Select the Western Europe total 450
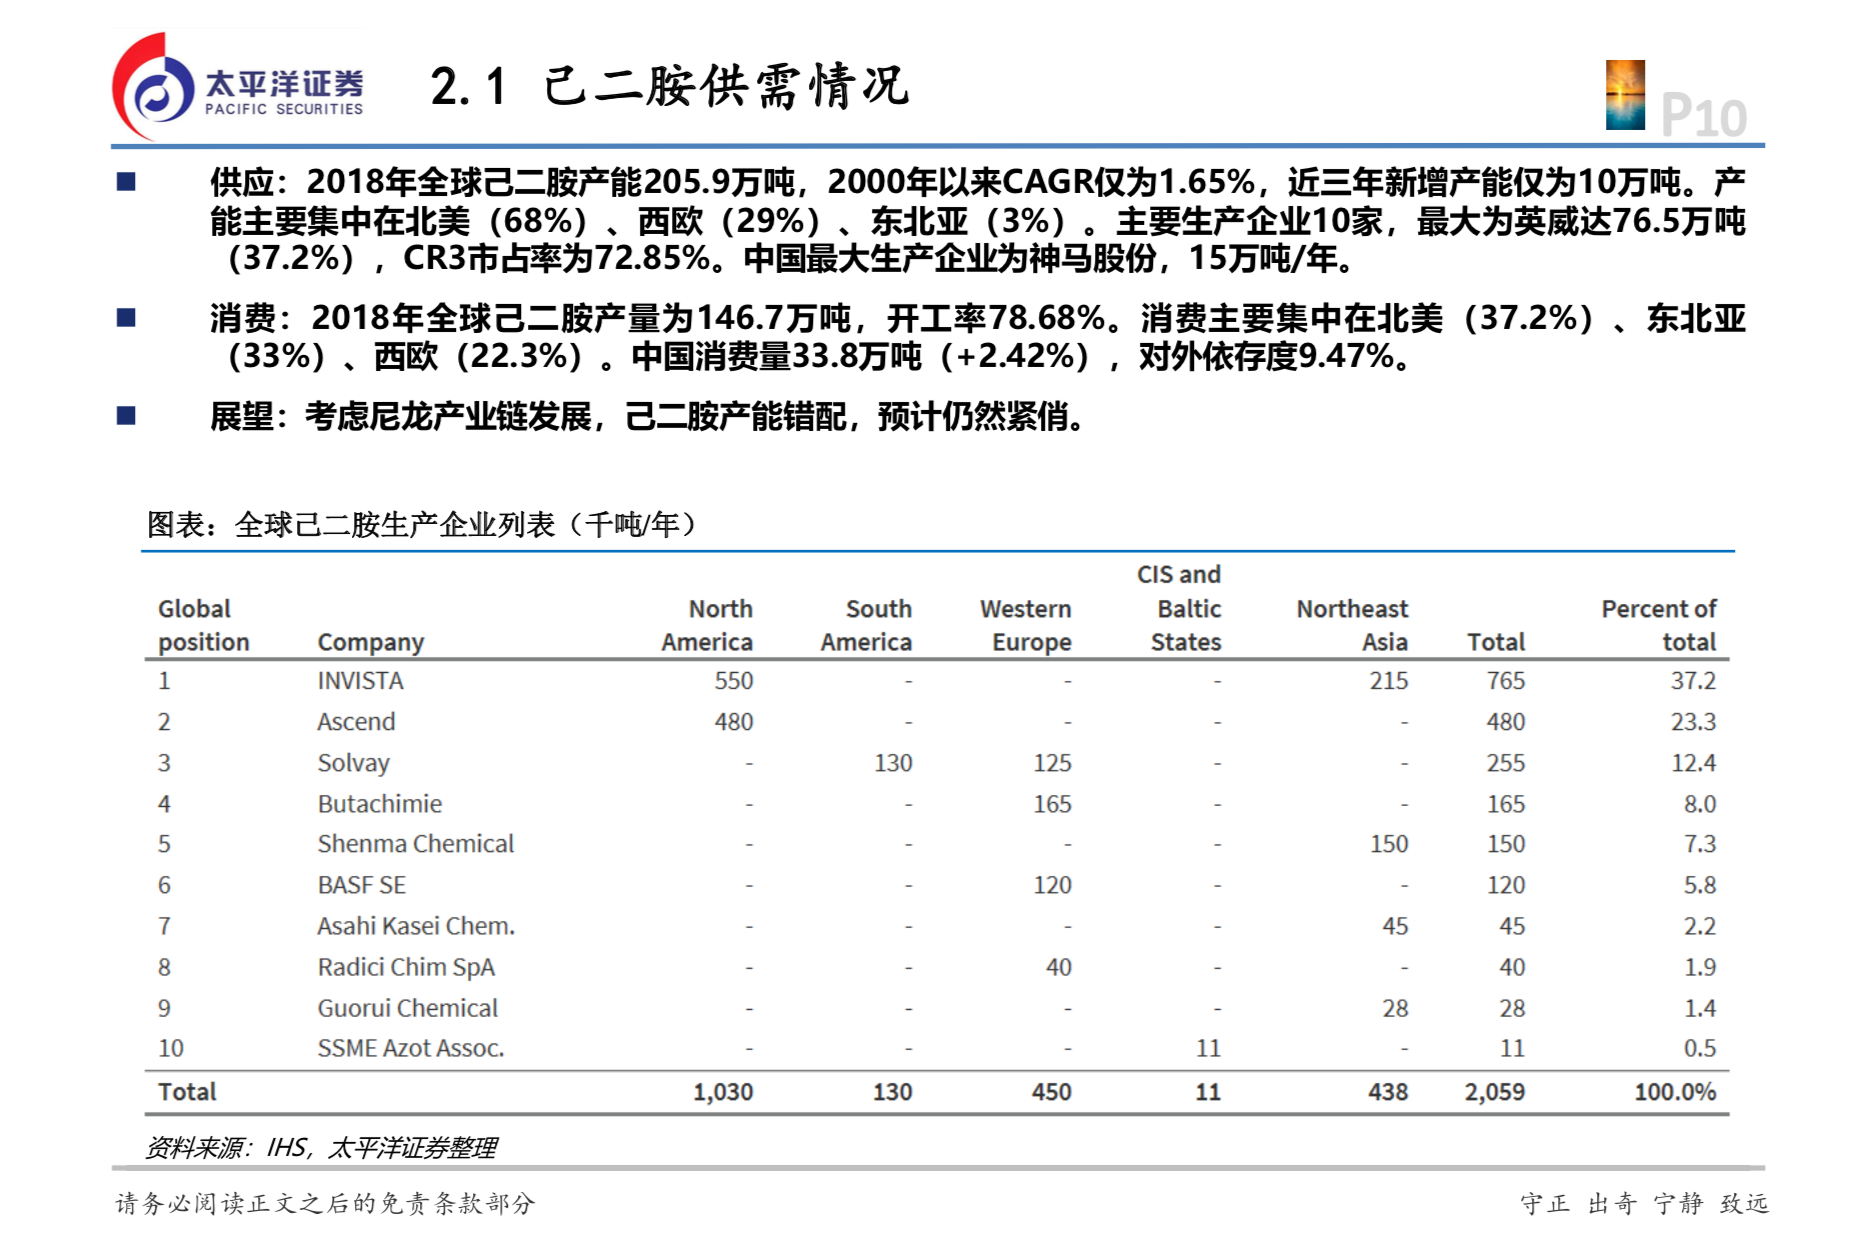The height and width of the screenshot is (1256, 1868). tap(1051, 1092)
